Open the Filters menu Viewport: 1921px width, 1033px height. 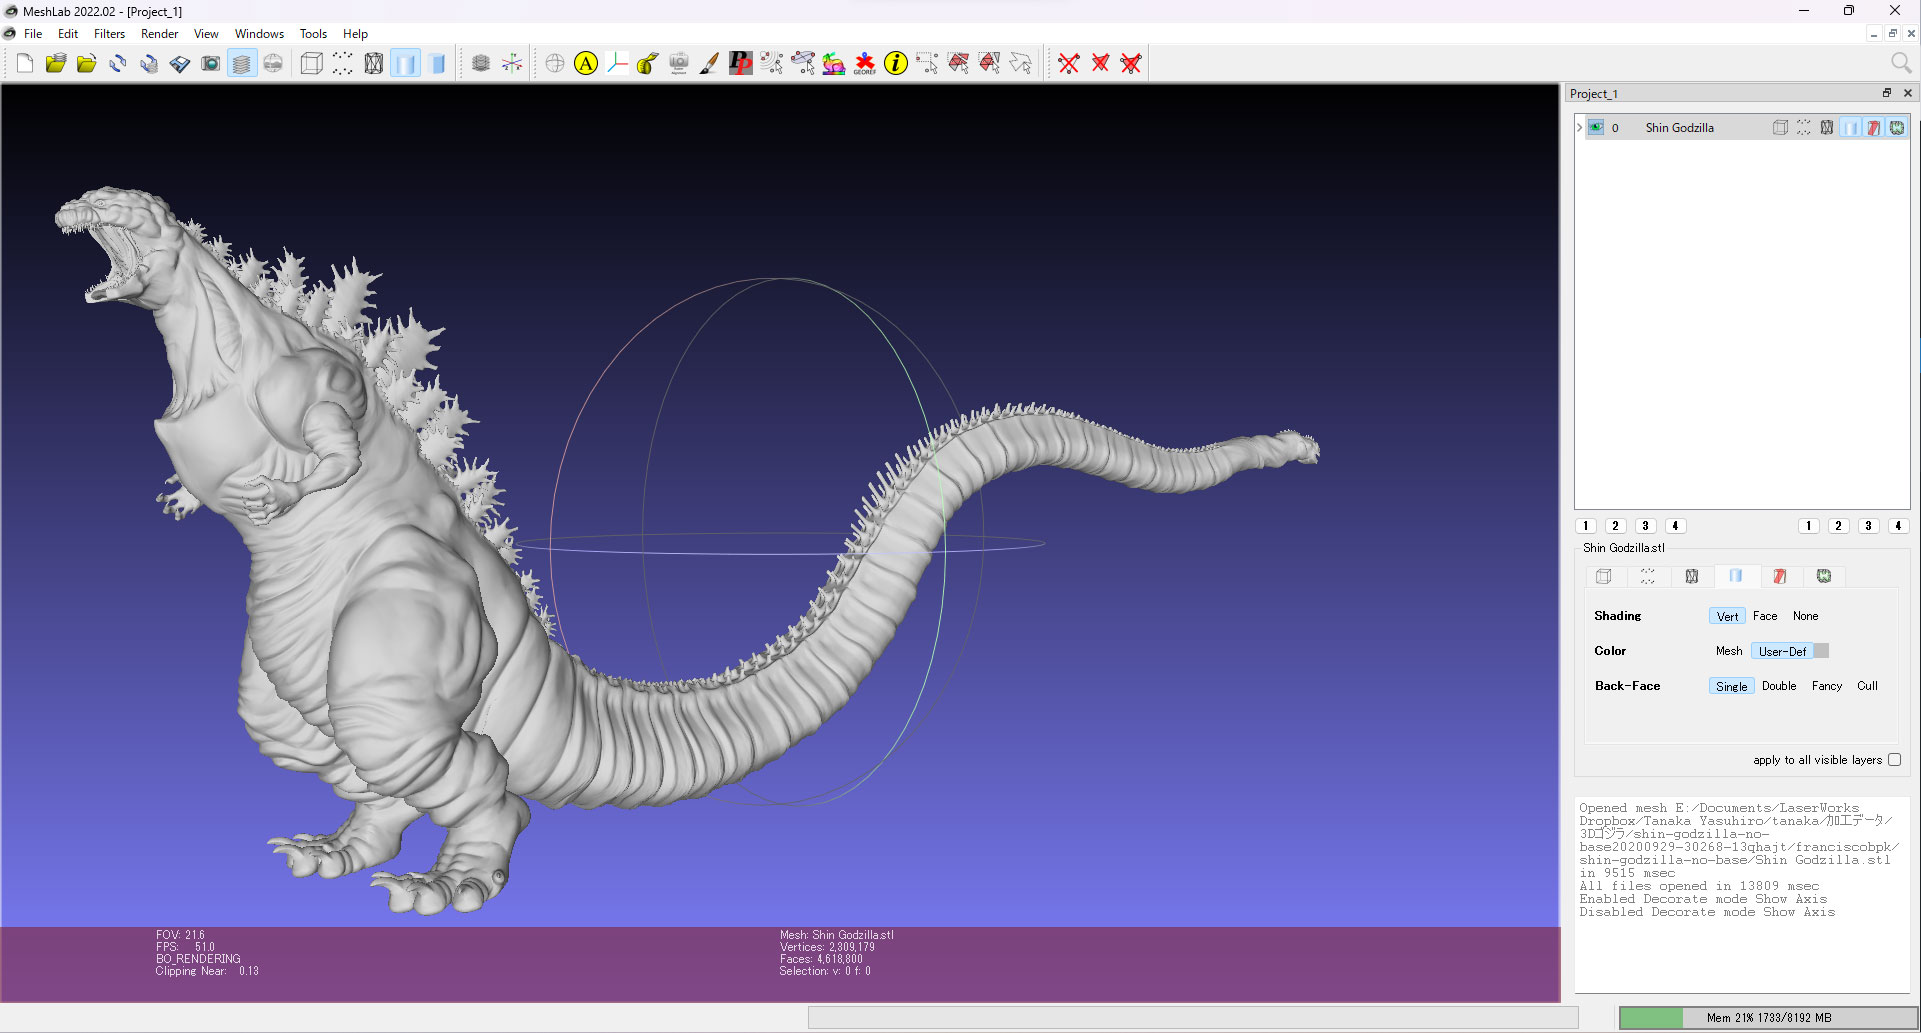(x=110, y=34)
